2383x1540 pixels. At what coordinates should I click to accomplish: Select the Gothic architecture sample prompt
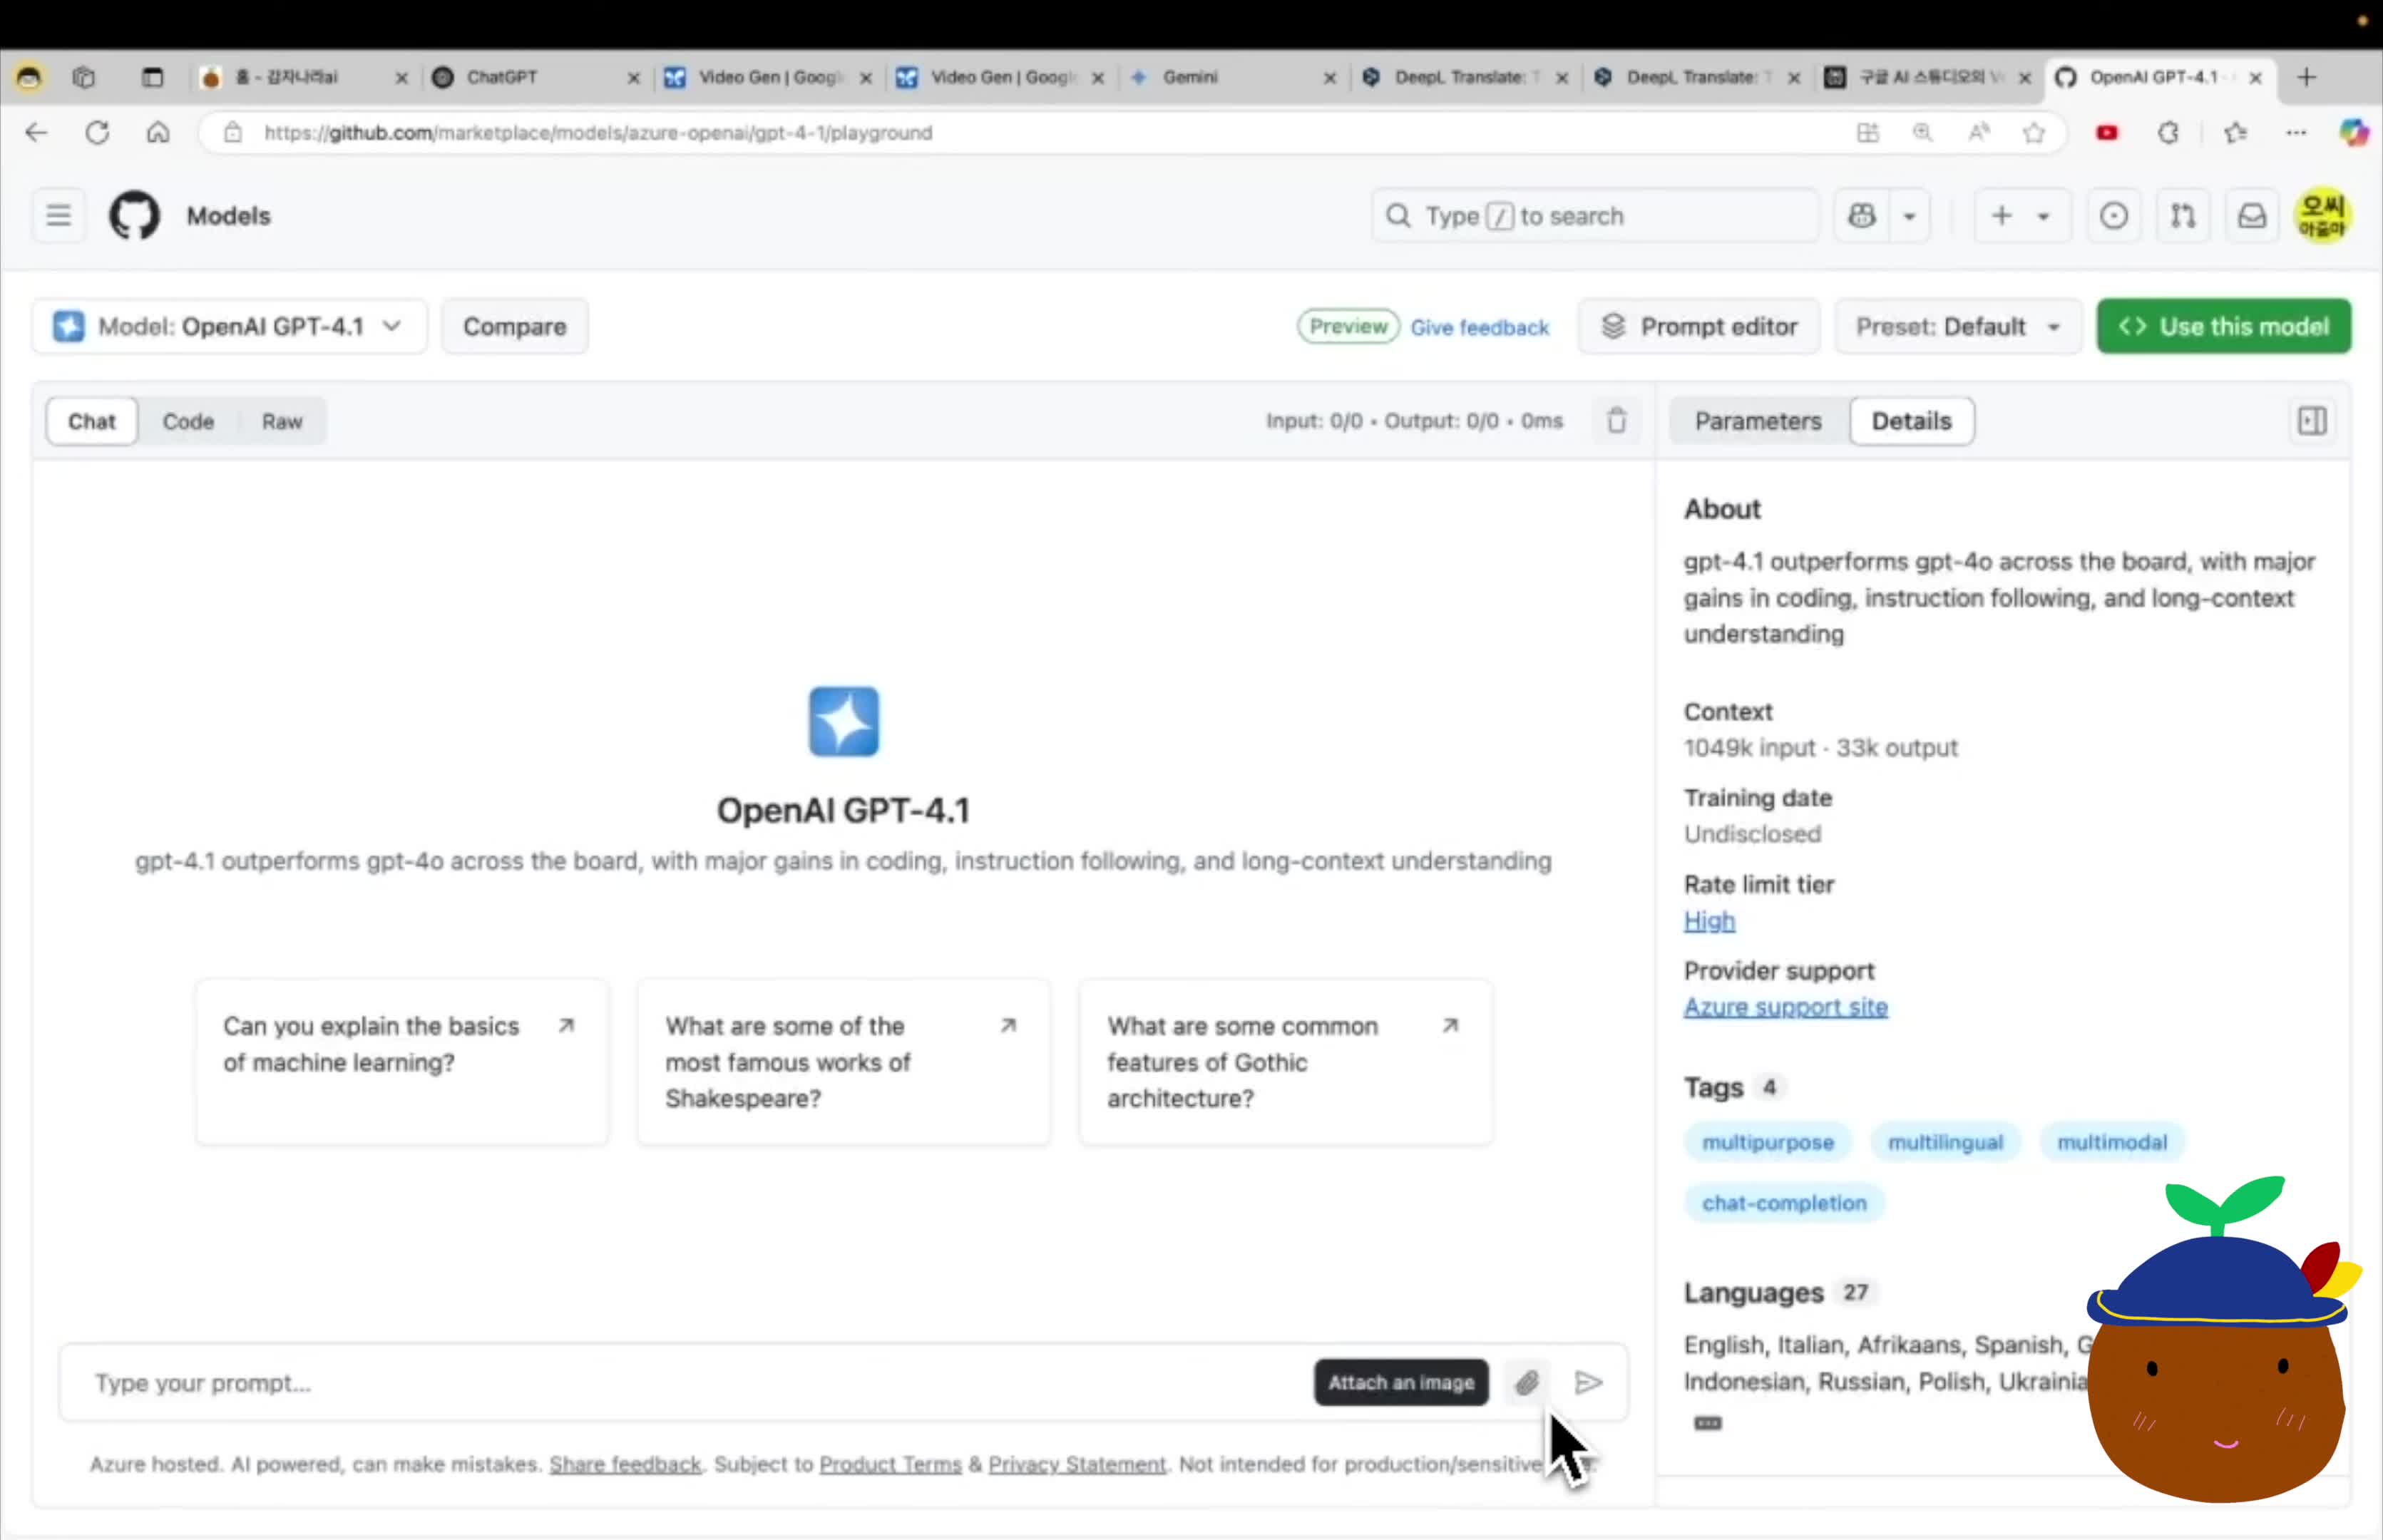pos(1286,1062)
